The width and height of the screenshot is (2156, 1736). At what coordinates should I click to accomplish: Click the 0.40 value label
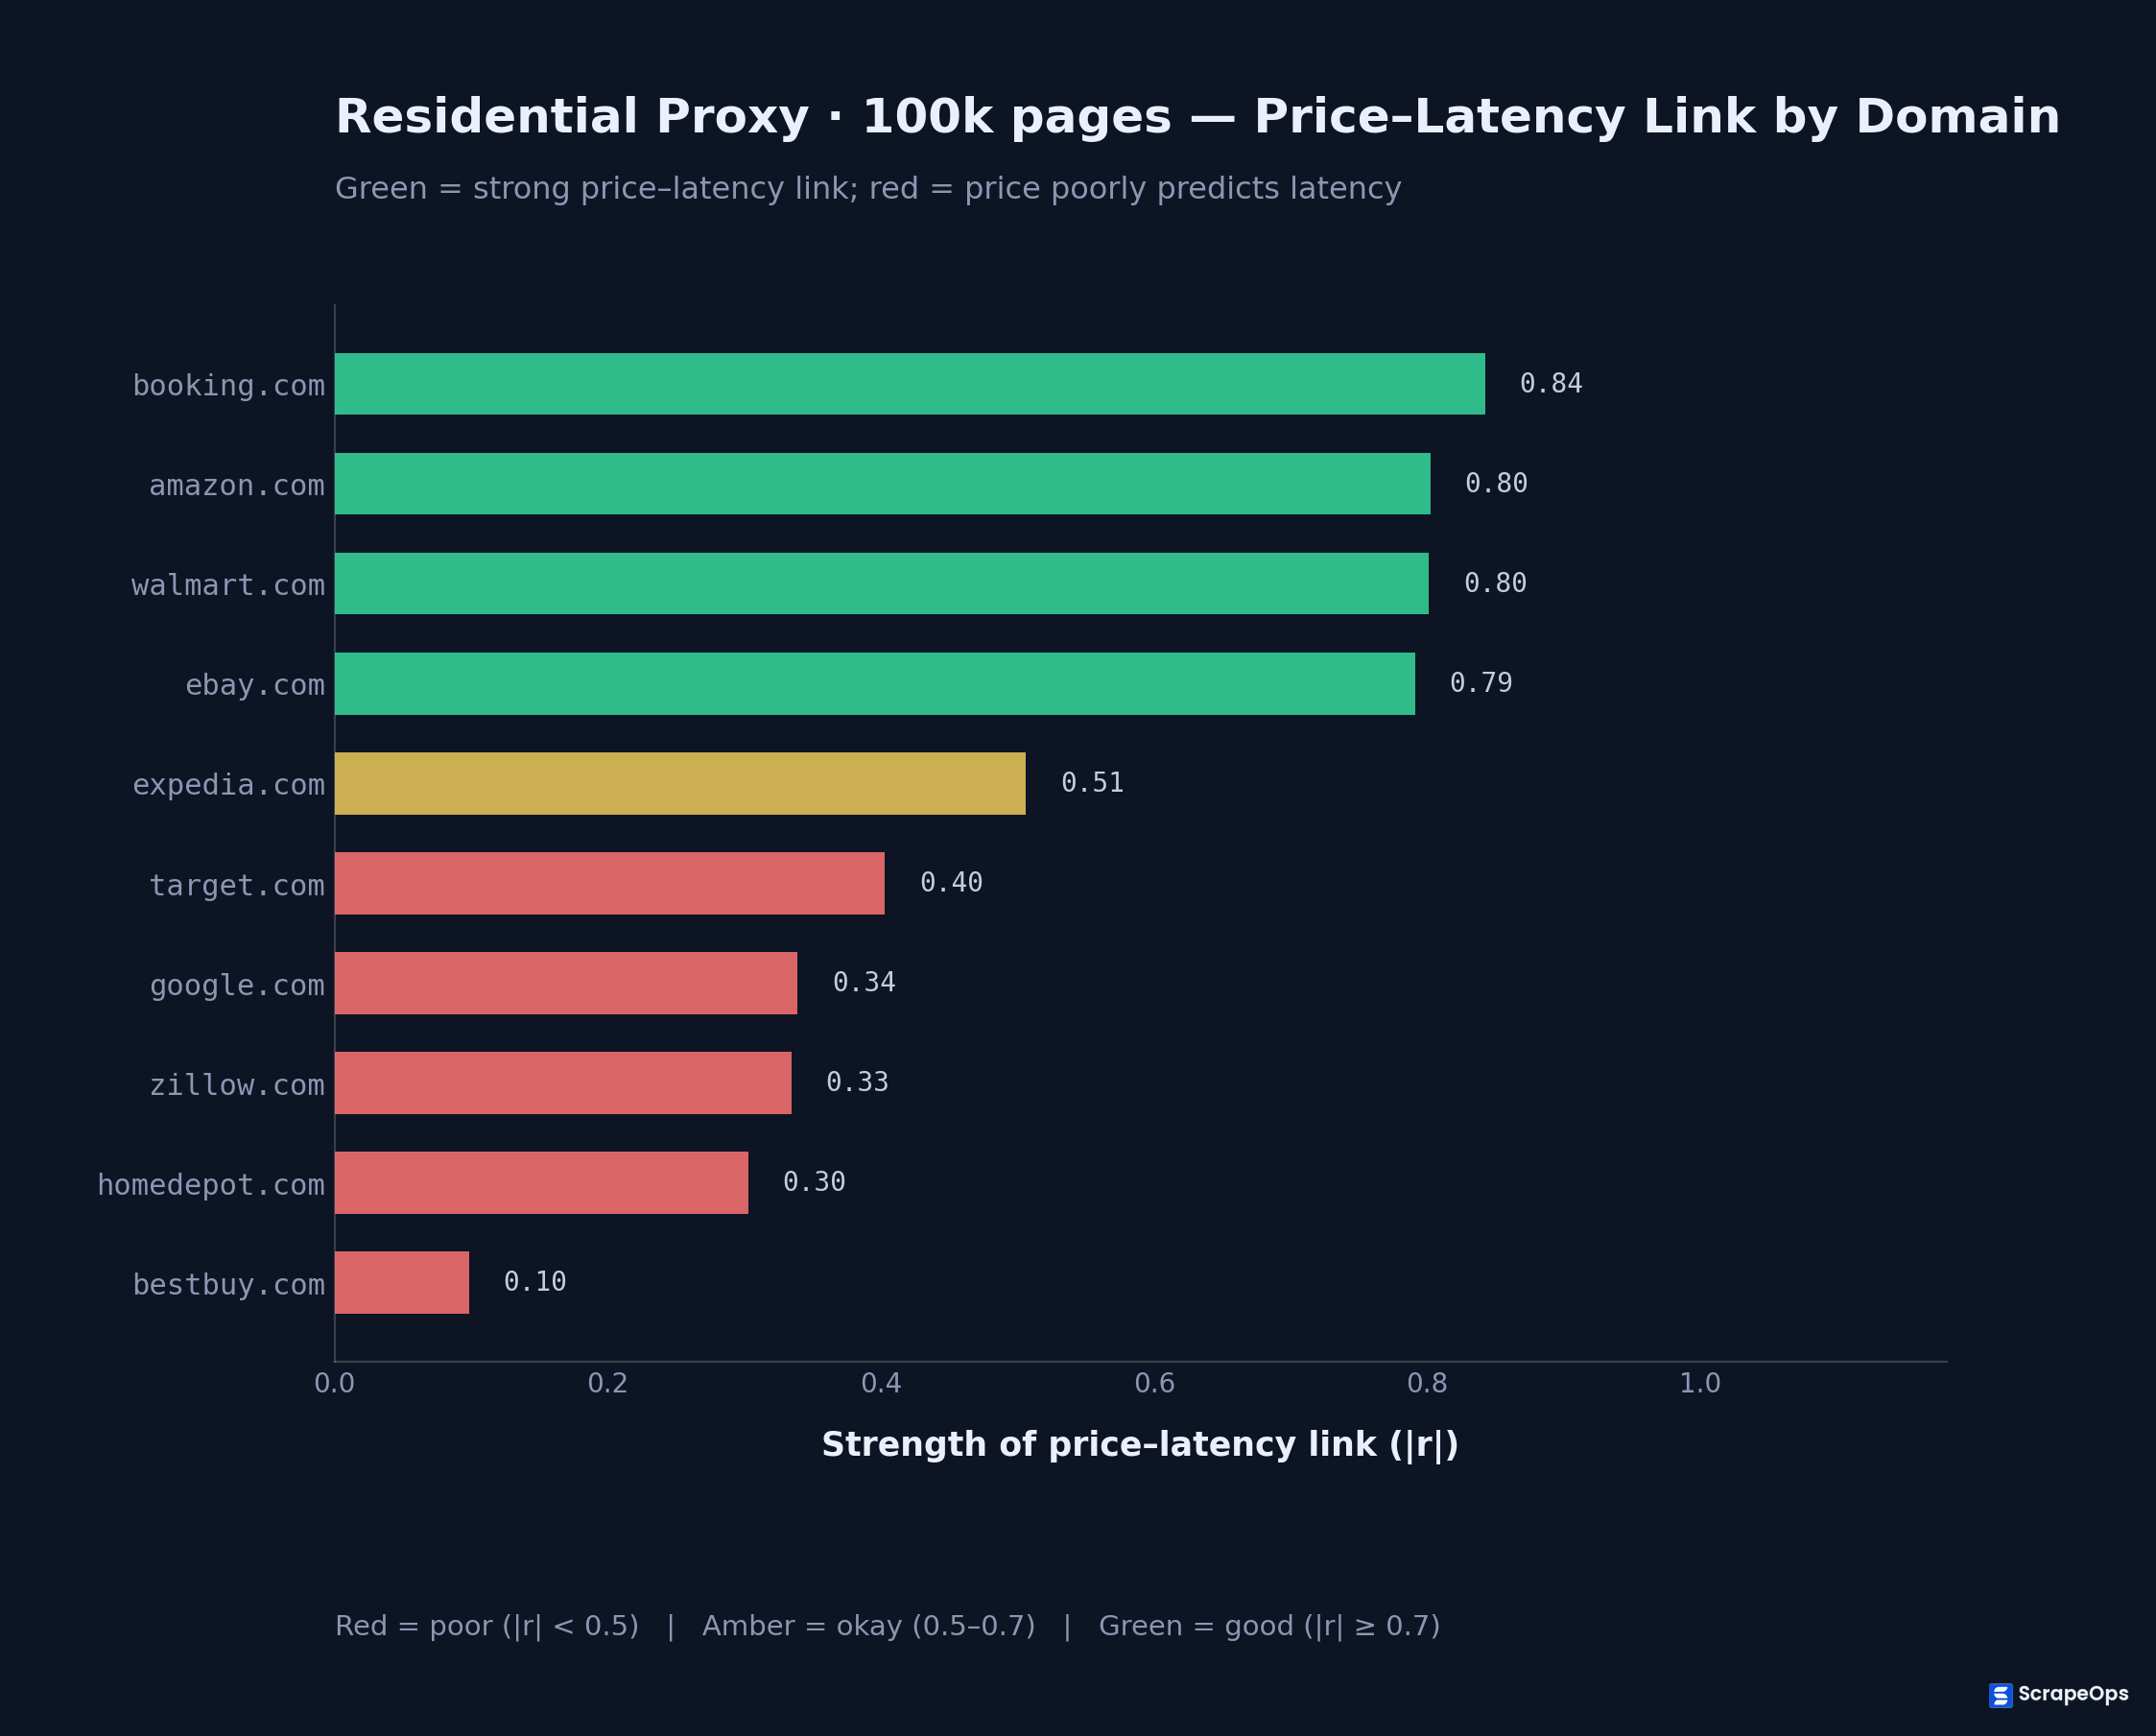coord(951,883)
